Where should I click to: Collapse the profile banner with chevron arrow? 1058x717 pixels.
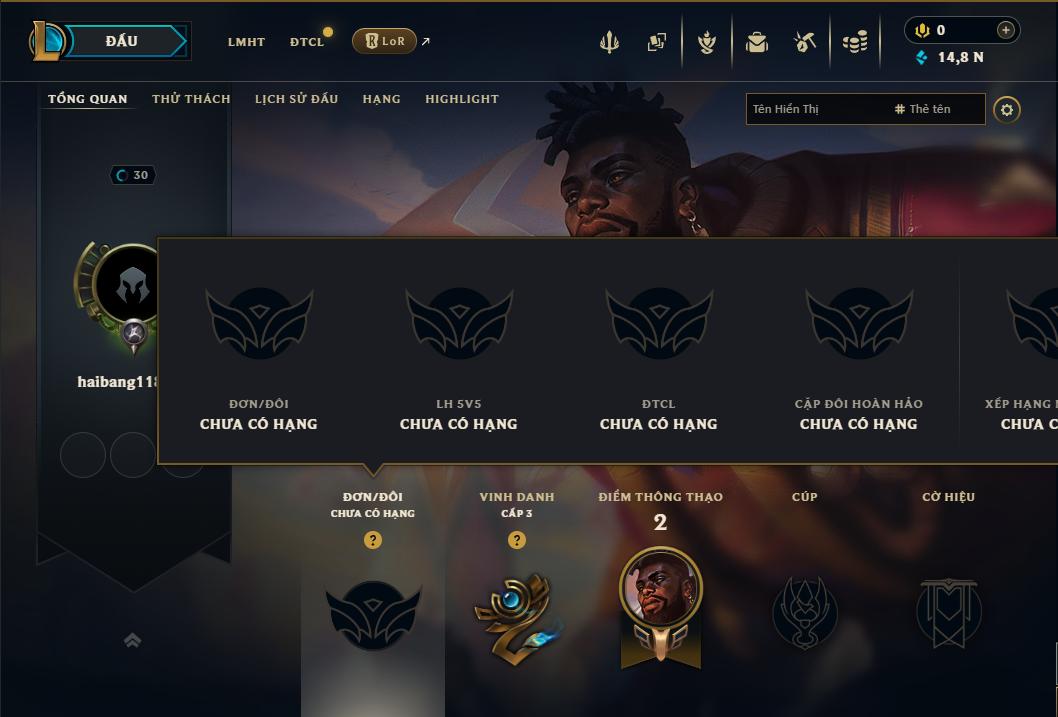coord(133,640)
